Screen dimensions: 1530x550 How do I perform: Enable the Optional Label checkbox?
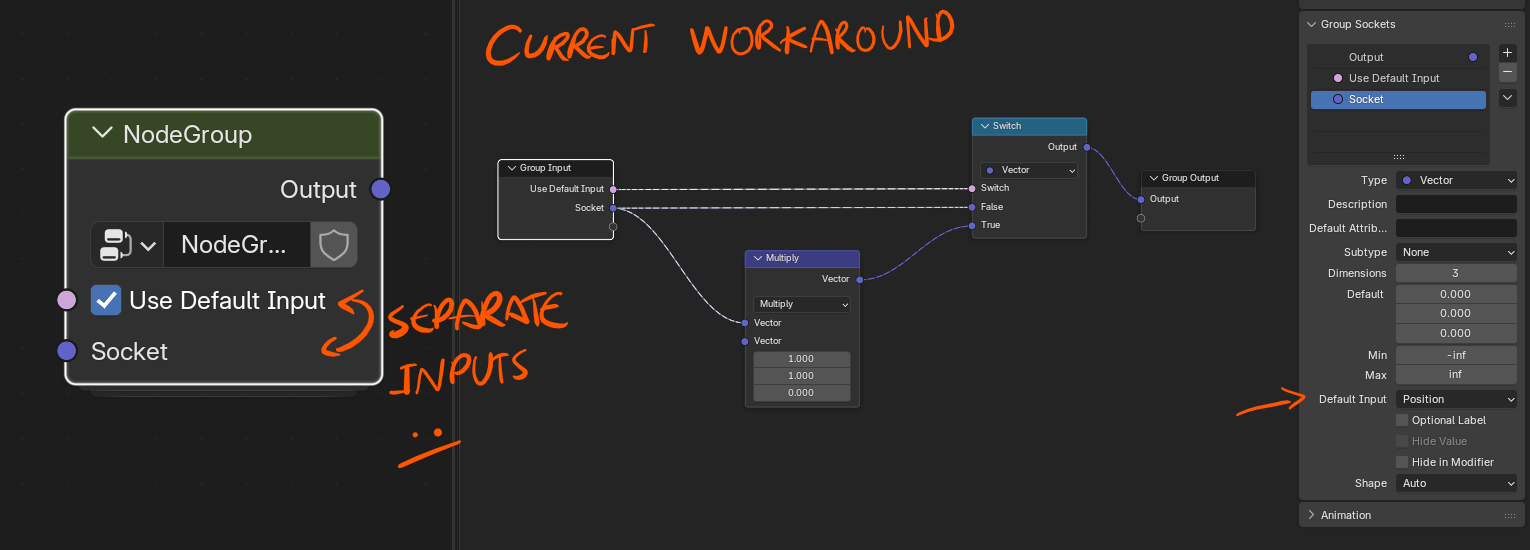coord(1402,420)
